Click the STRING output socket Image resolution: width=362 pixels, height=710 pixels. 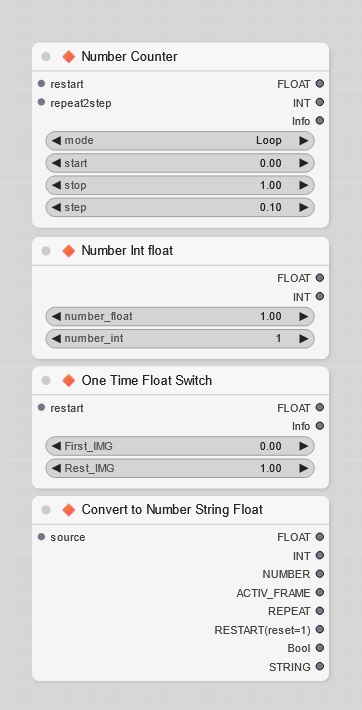[x=320, y=667]
